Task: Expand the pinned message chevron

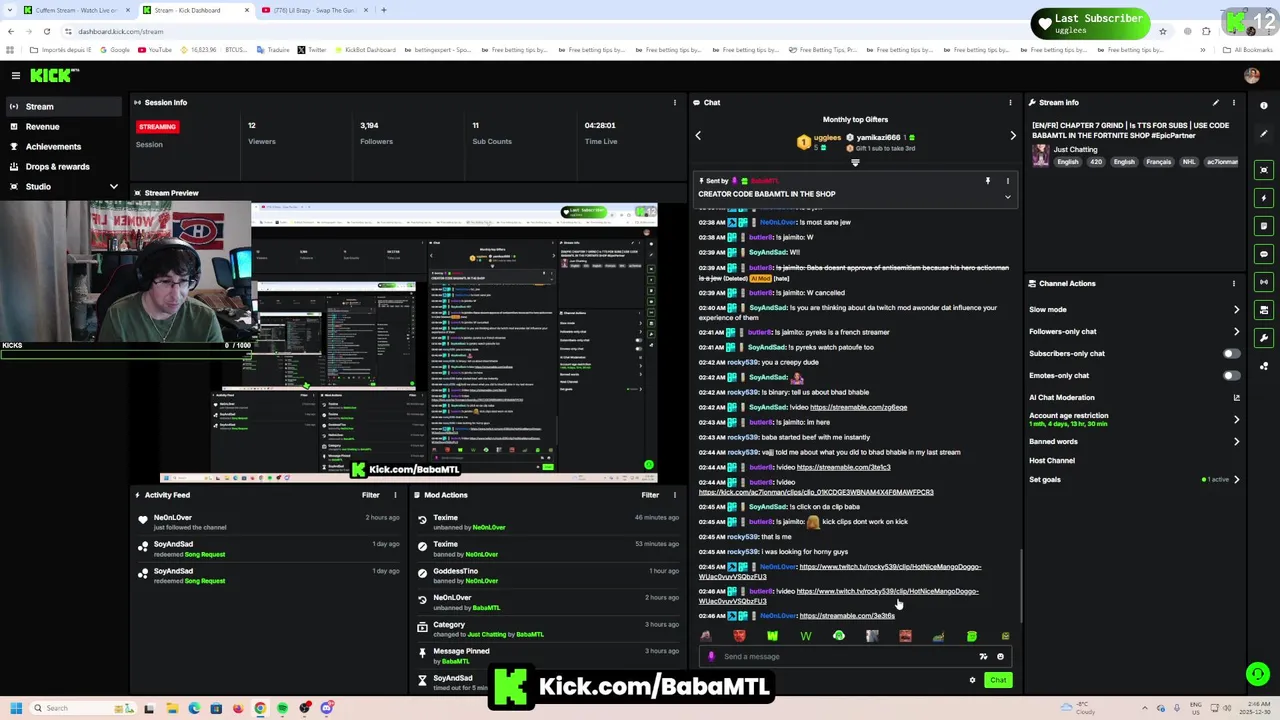Action: (x=1008, y=197)
